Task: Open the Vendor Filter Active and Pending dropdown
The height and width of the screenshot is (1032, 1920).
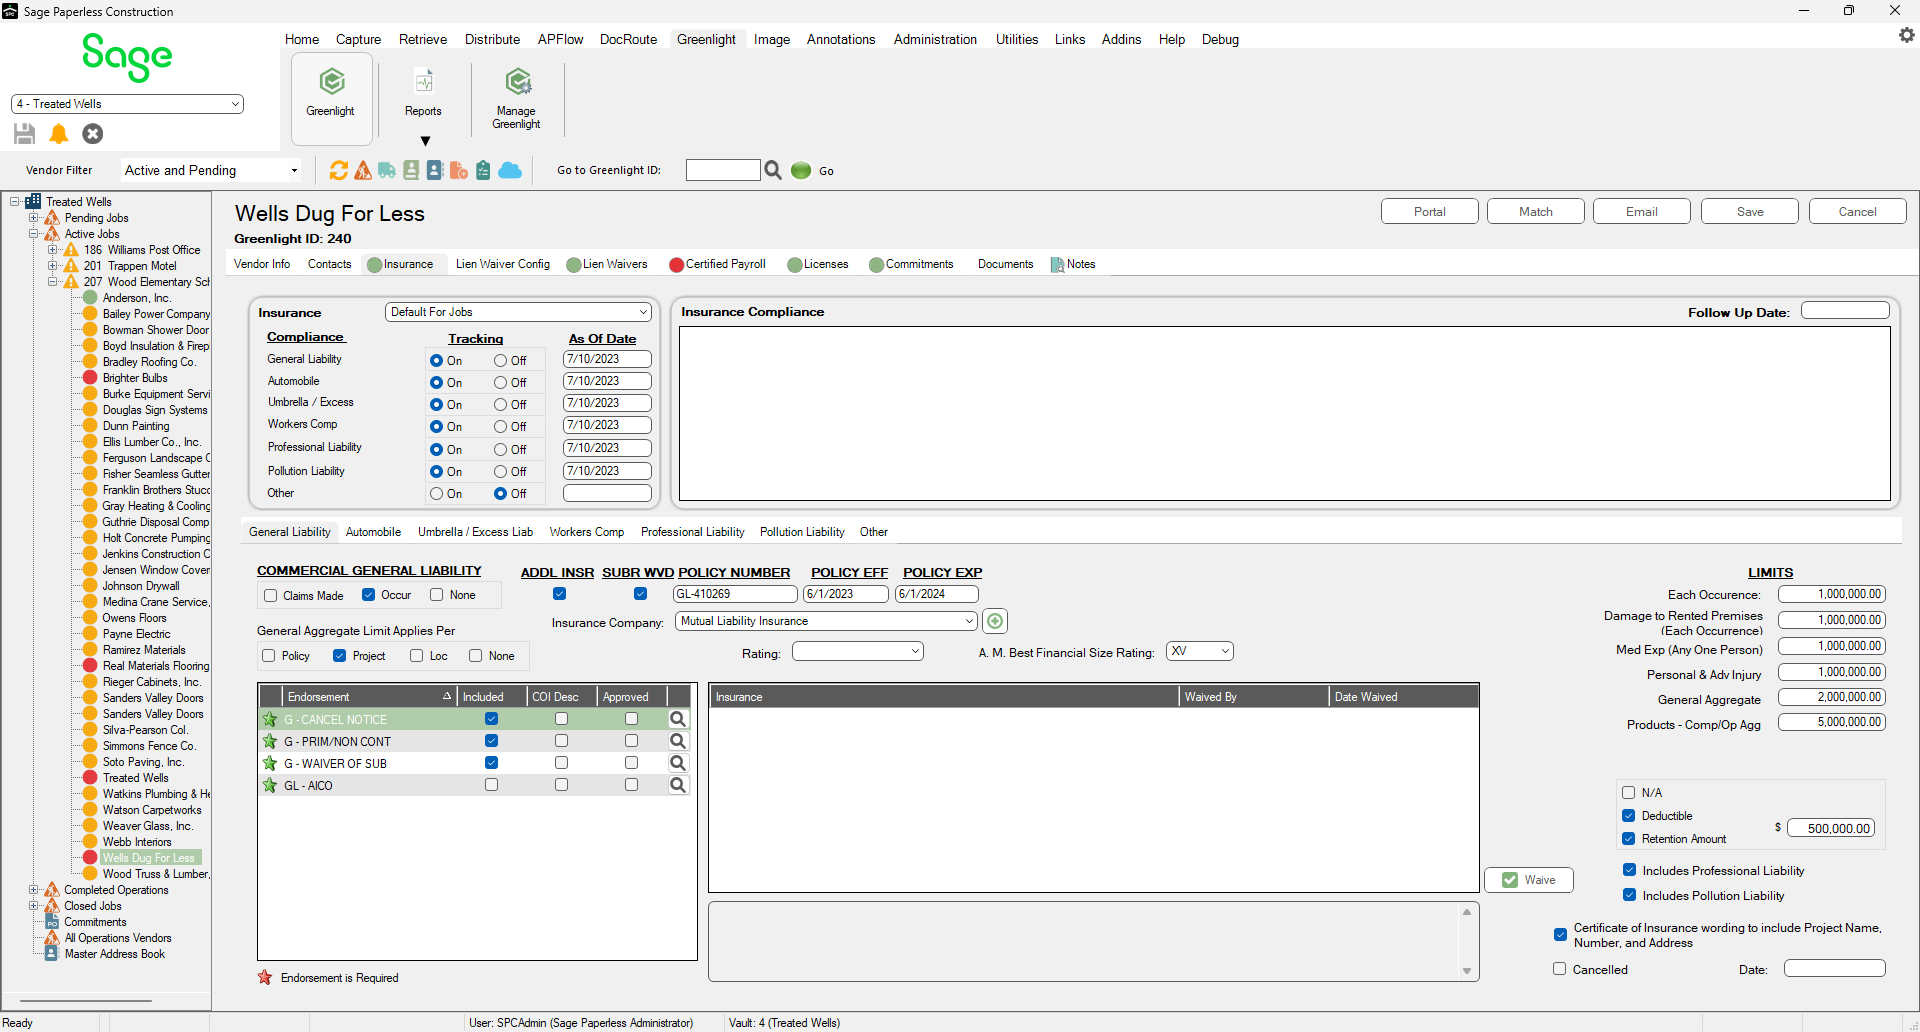Action: coord(211,171)
